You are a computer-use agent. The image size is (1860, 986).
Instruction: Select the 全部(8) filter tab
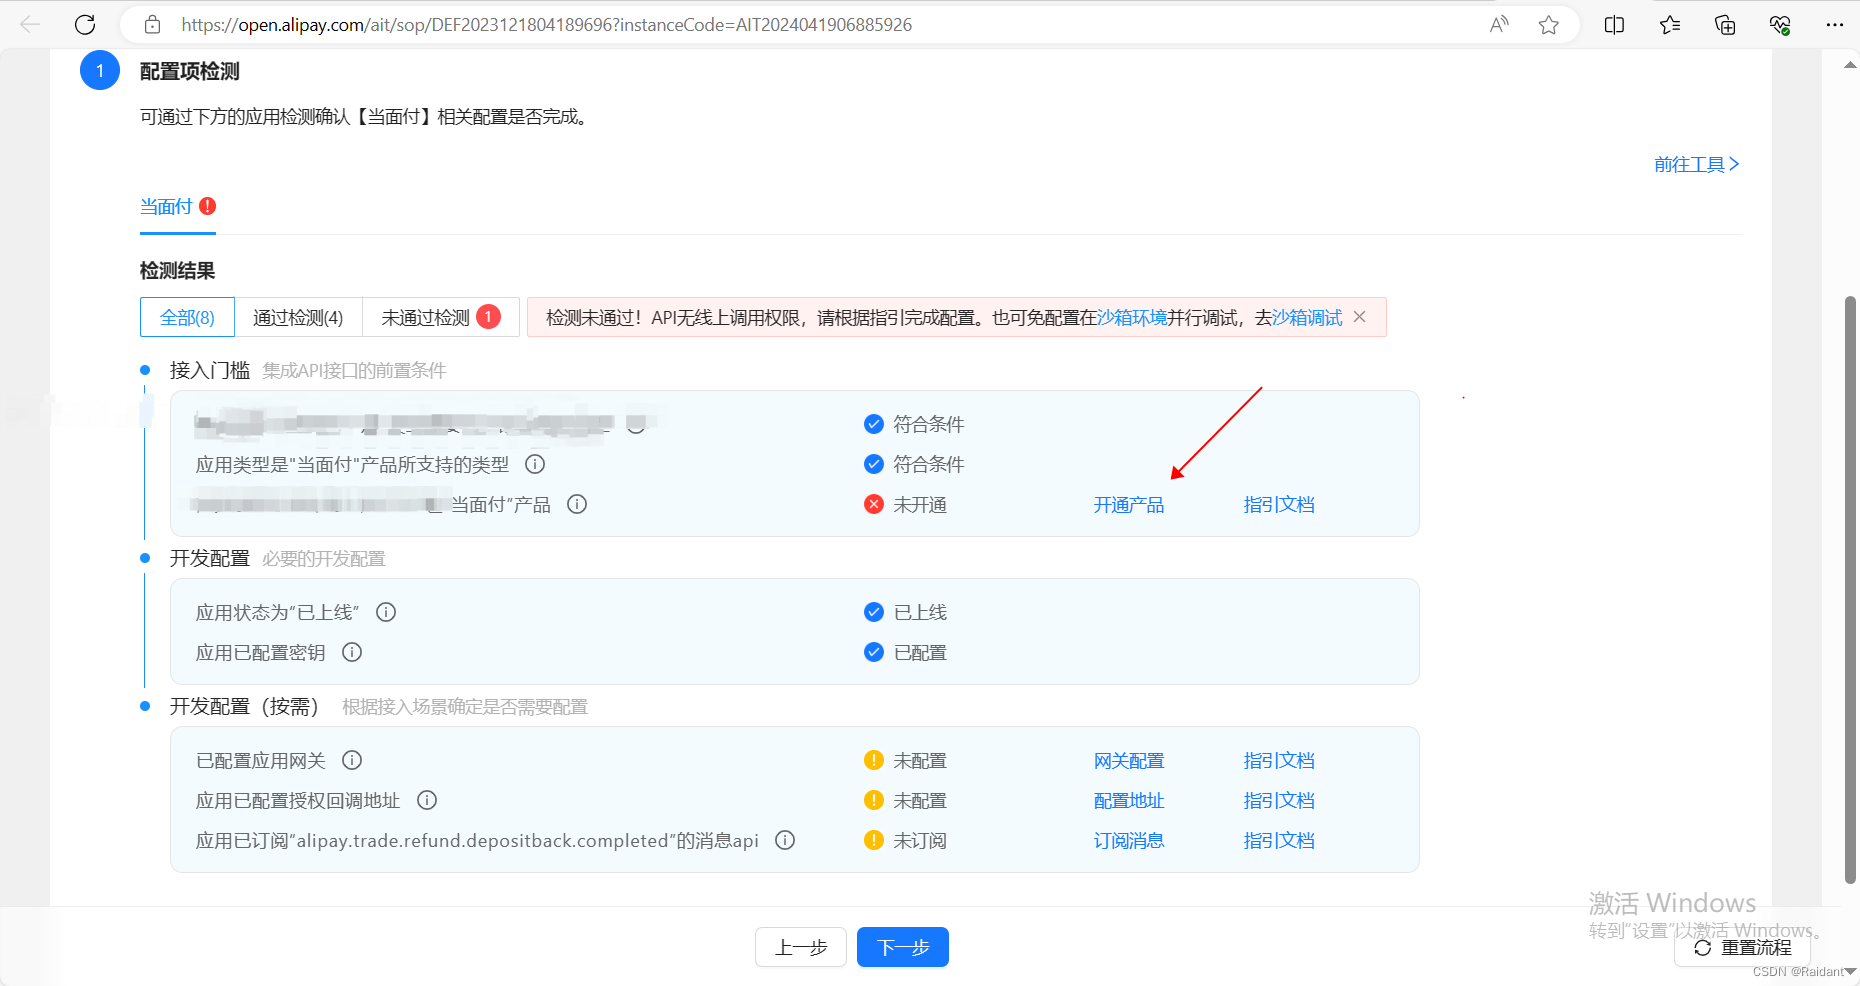(187, 317)
